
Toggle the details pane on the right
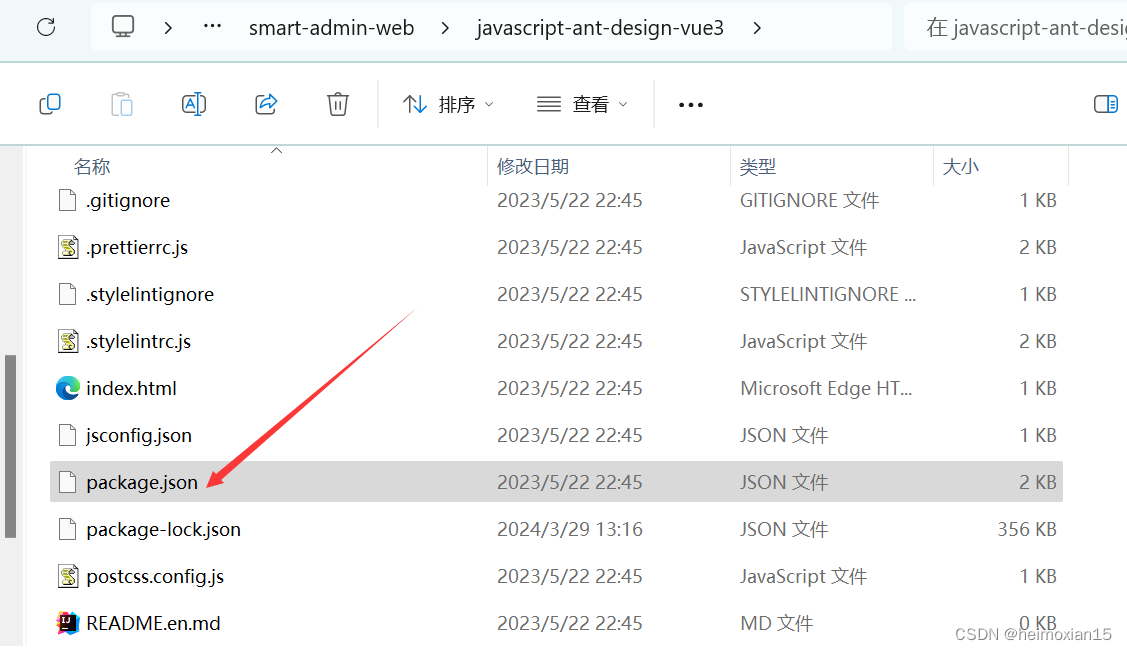1106,103
